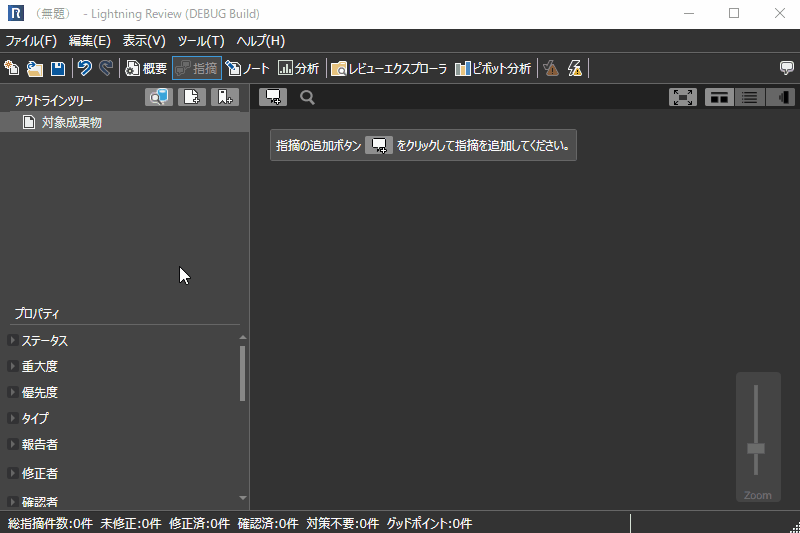
Task: Click the warning triangle with pencil icon
Action: click(551, 68)
